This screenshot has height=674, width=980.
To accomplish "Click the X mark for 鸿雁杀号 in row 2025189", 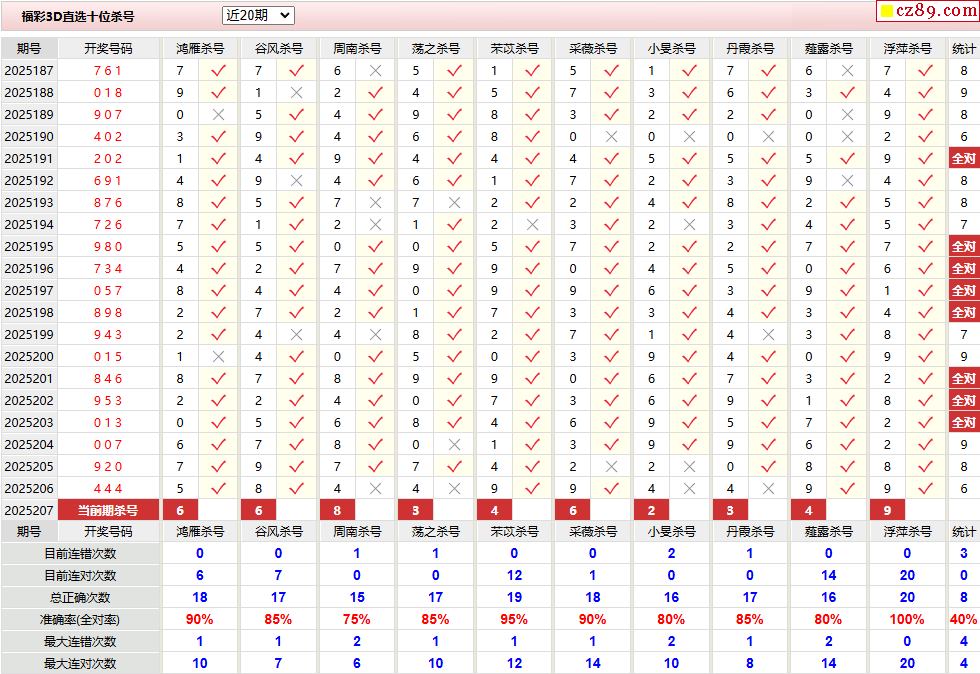I will [218, 114].
